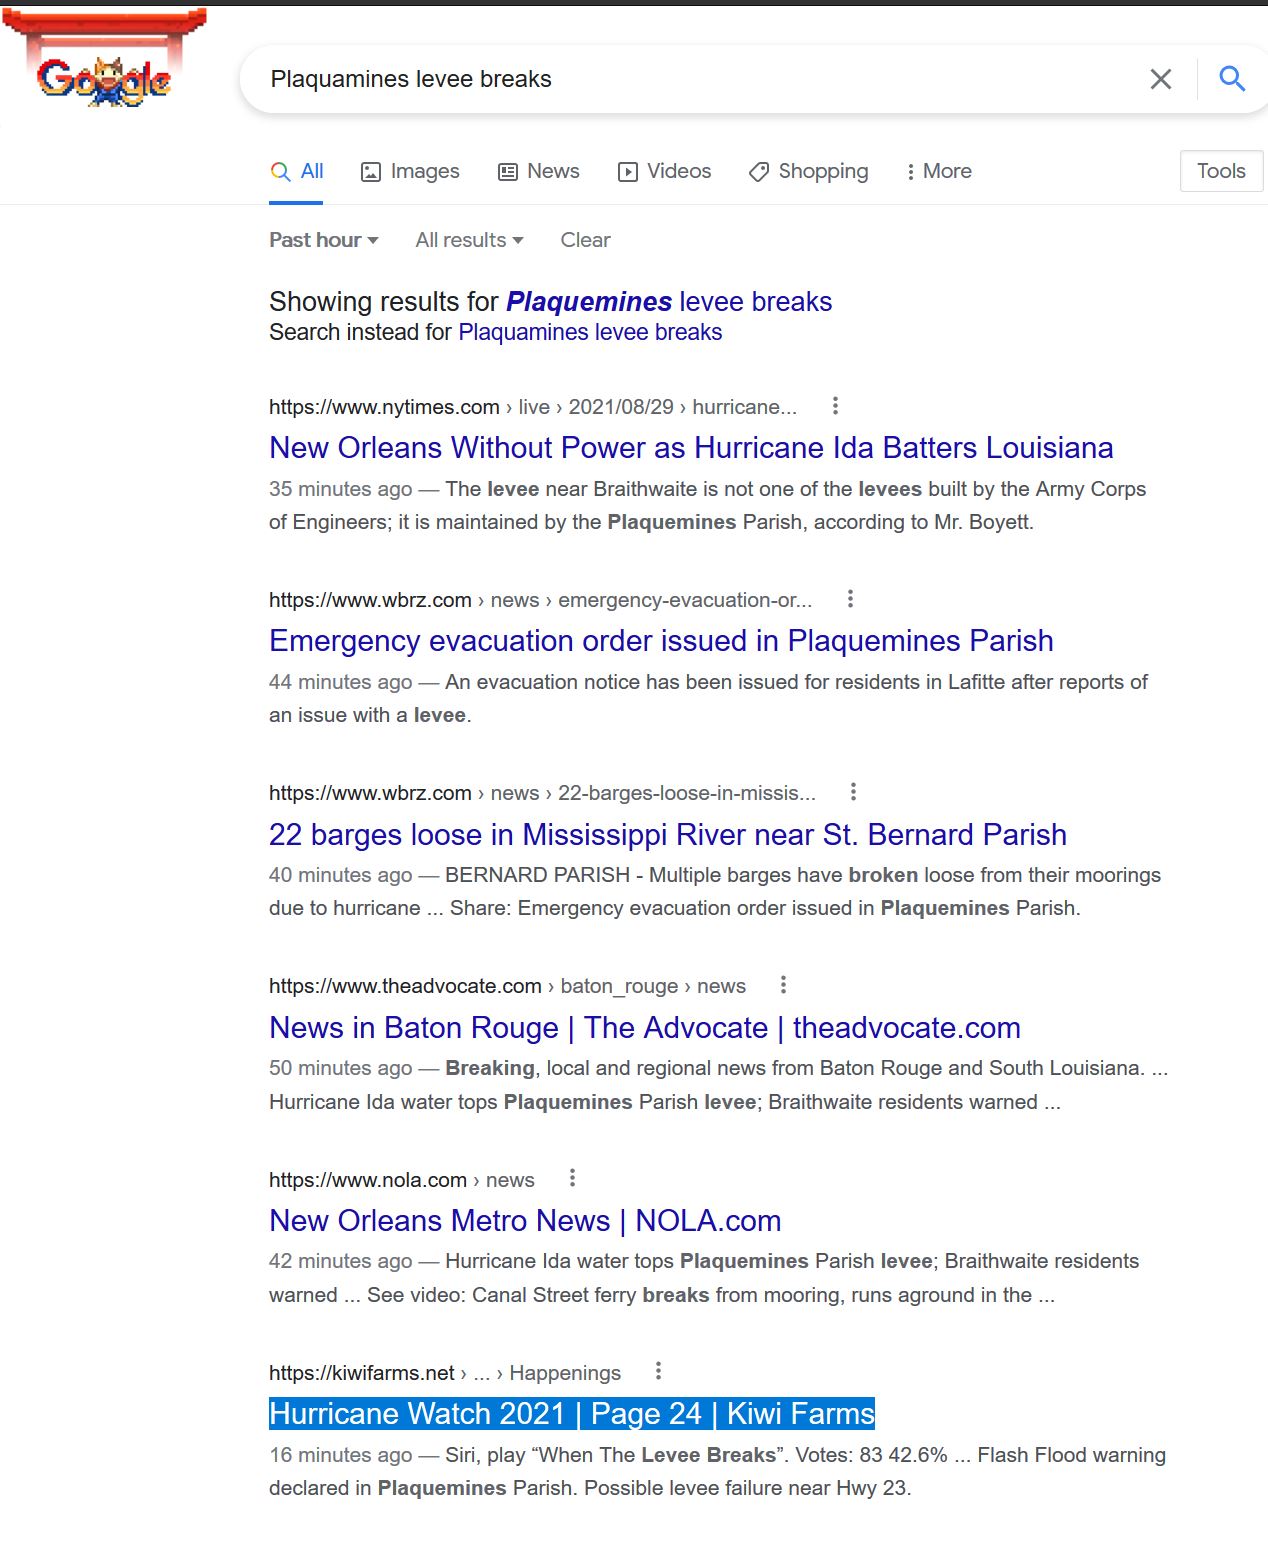The width and height of the screenshot is (1268, 1548).
Task: Open Hurricane Watch 2021 Kiwi Farms link
Action: (x=572, y=1413)
